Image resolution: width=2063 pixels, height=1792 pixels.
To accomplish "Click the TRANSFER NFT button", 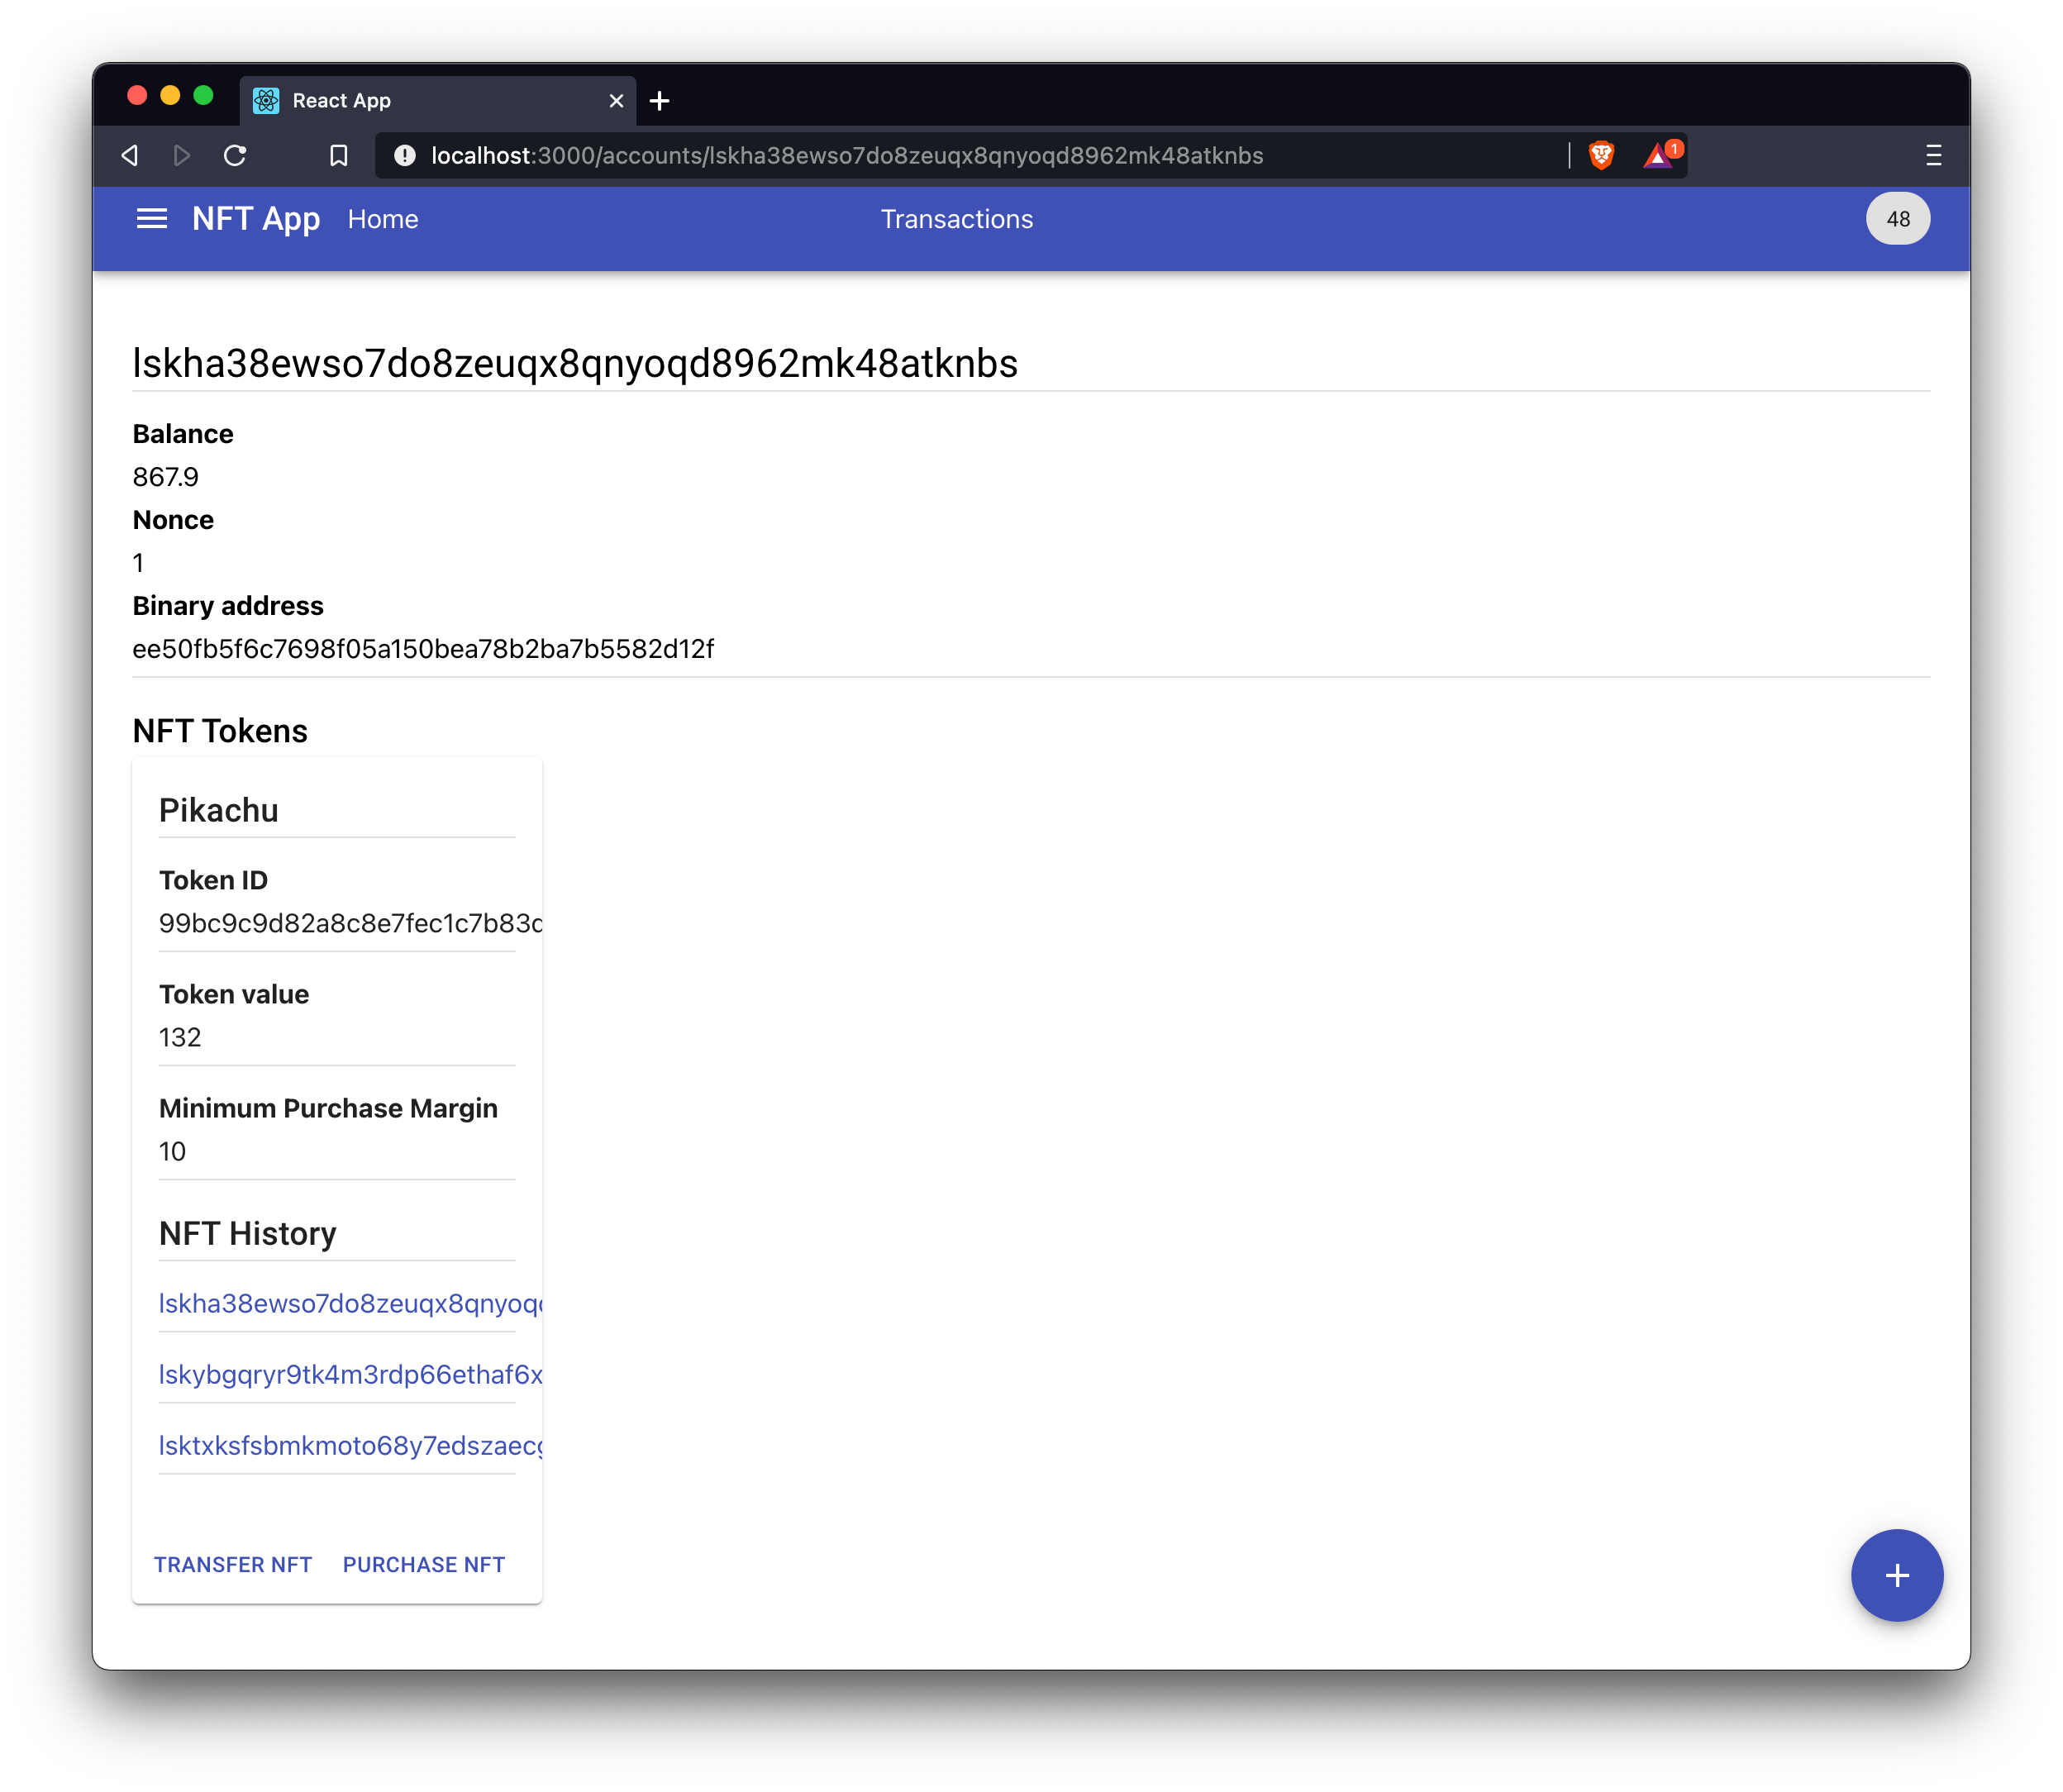I will 233,1564.
